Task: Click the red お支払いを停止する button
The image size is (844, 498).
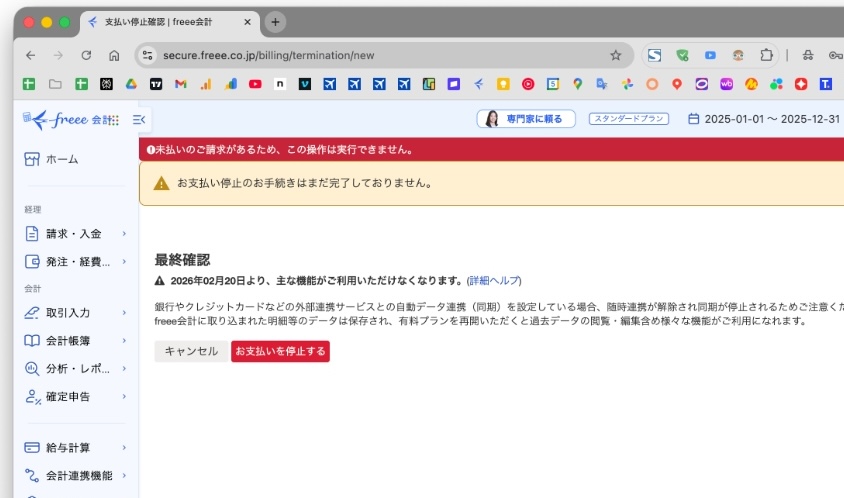Action: tap(280, 351)
